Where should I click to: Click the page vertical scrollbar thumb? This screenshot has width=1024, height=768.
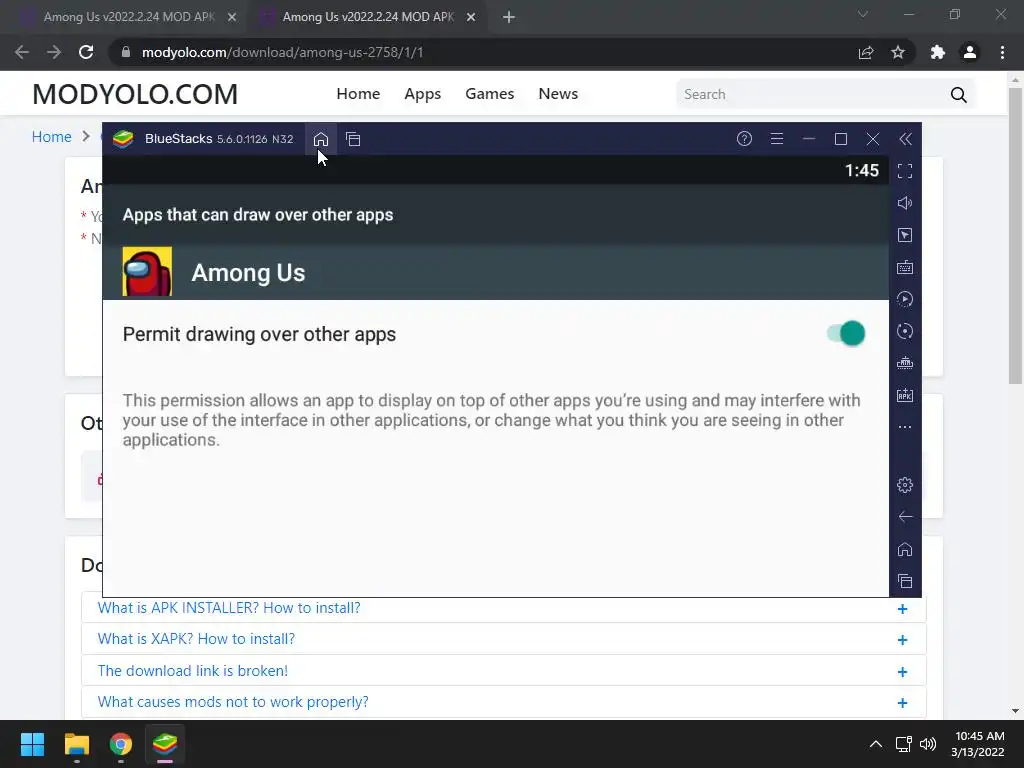pyautogui.click(x=1015, y=235)
